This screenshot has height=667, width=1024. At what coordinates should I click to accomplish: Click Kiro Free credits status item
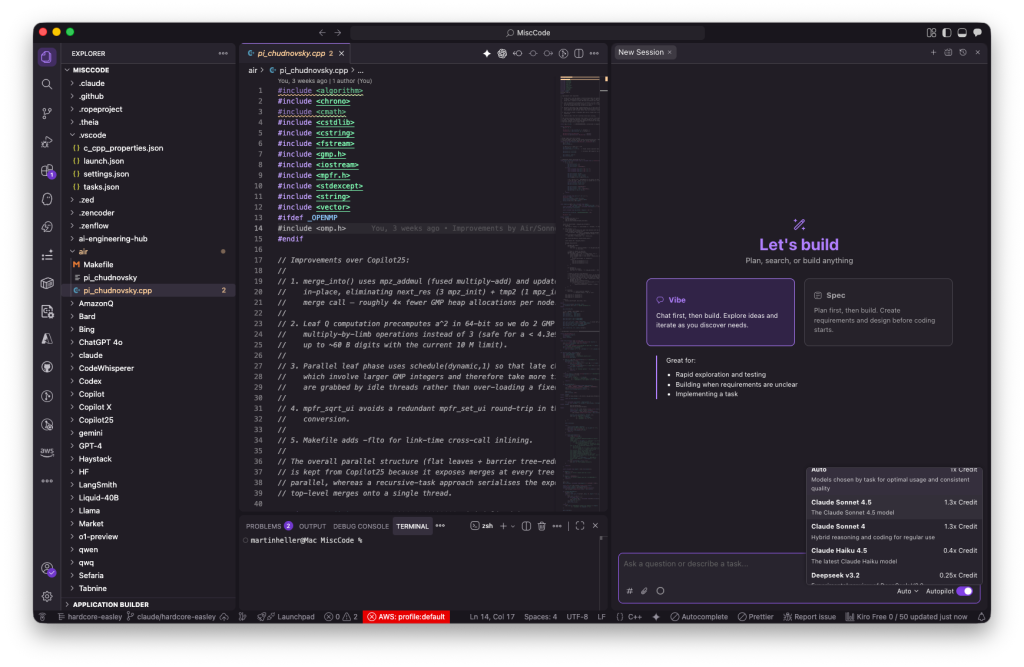(906, 617)
